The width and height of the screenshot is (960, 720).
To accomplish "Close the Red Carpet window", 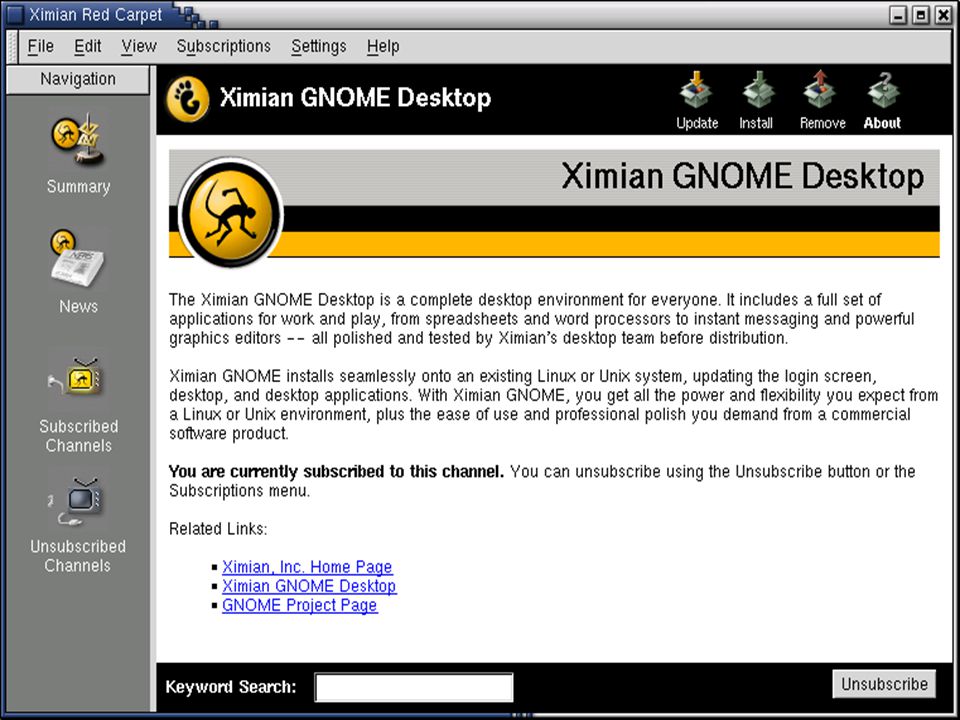I will tap(943, 15).
